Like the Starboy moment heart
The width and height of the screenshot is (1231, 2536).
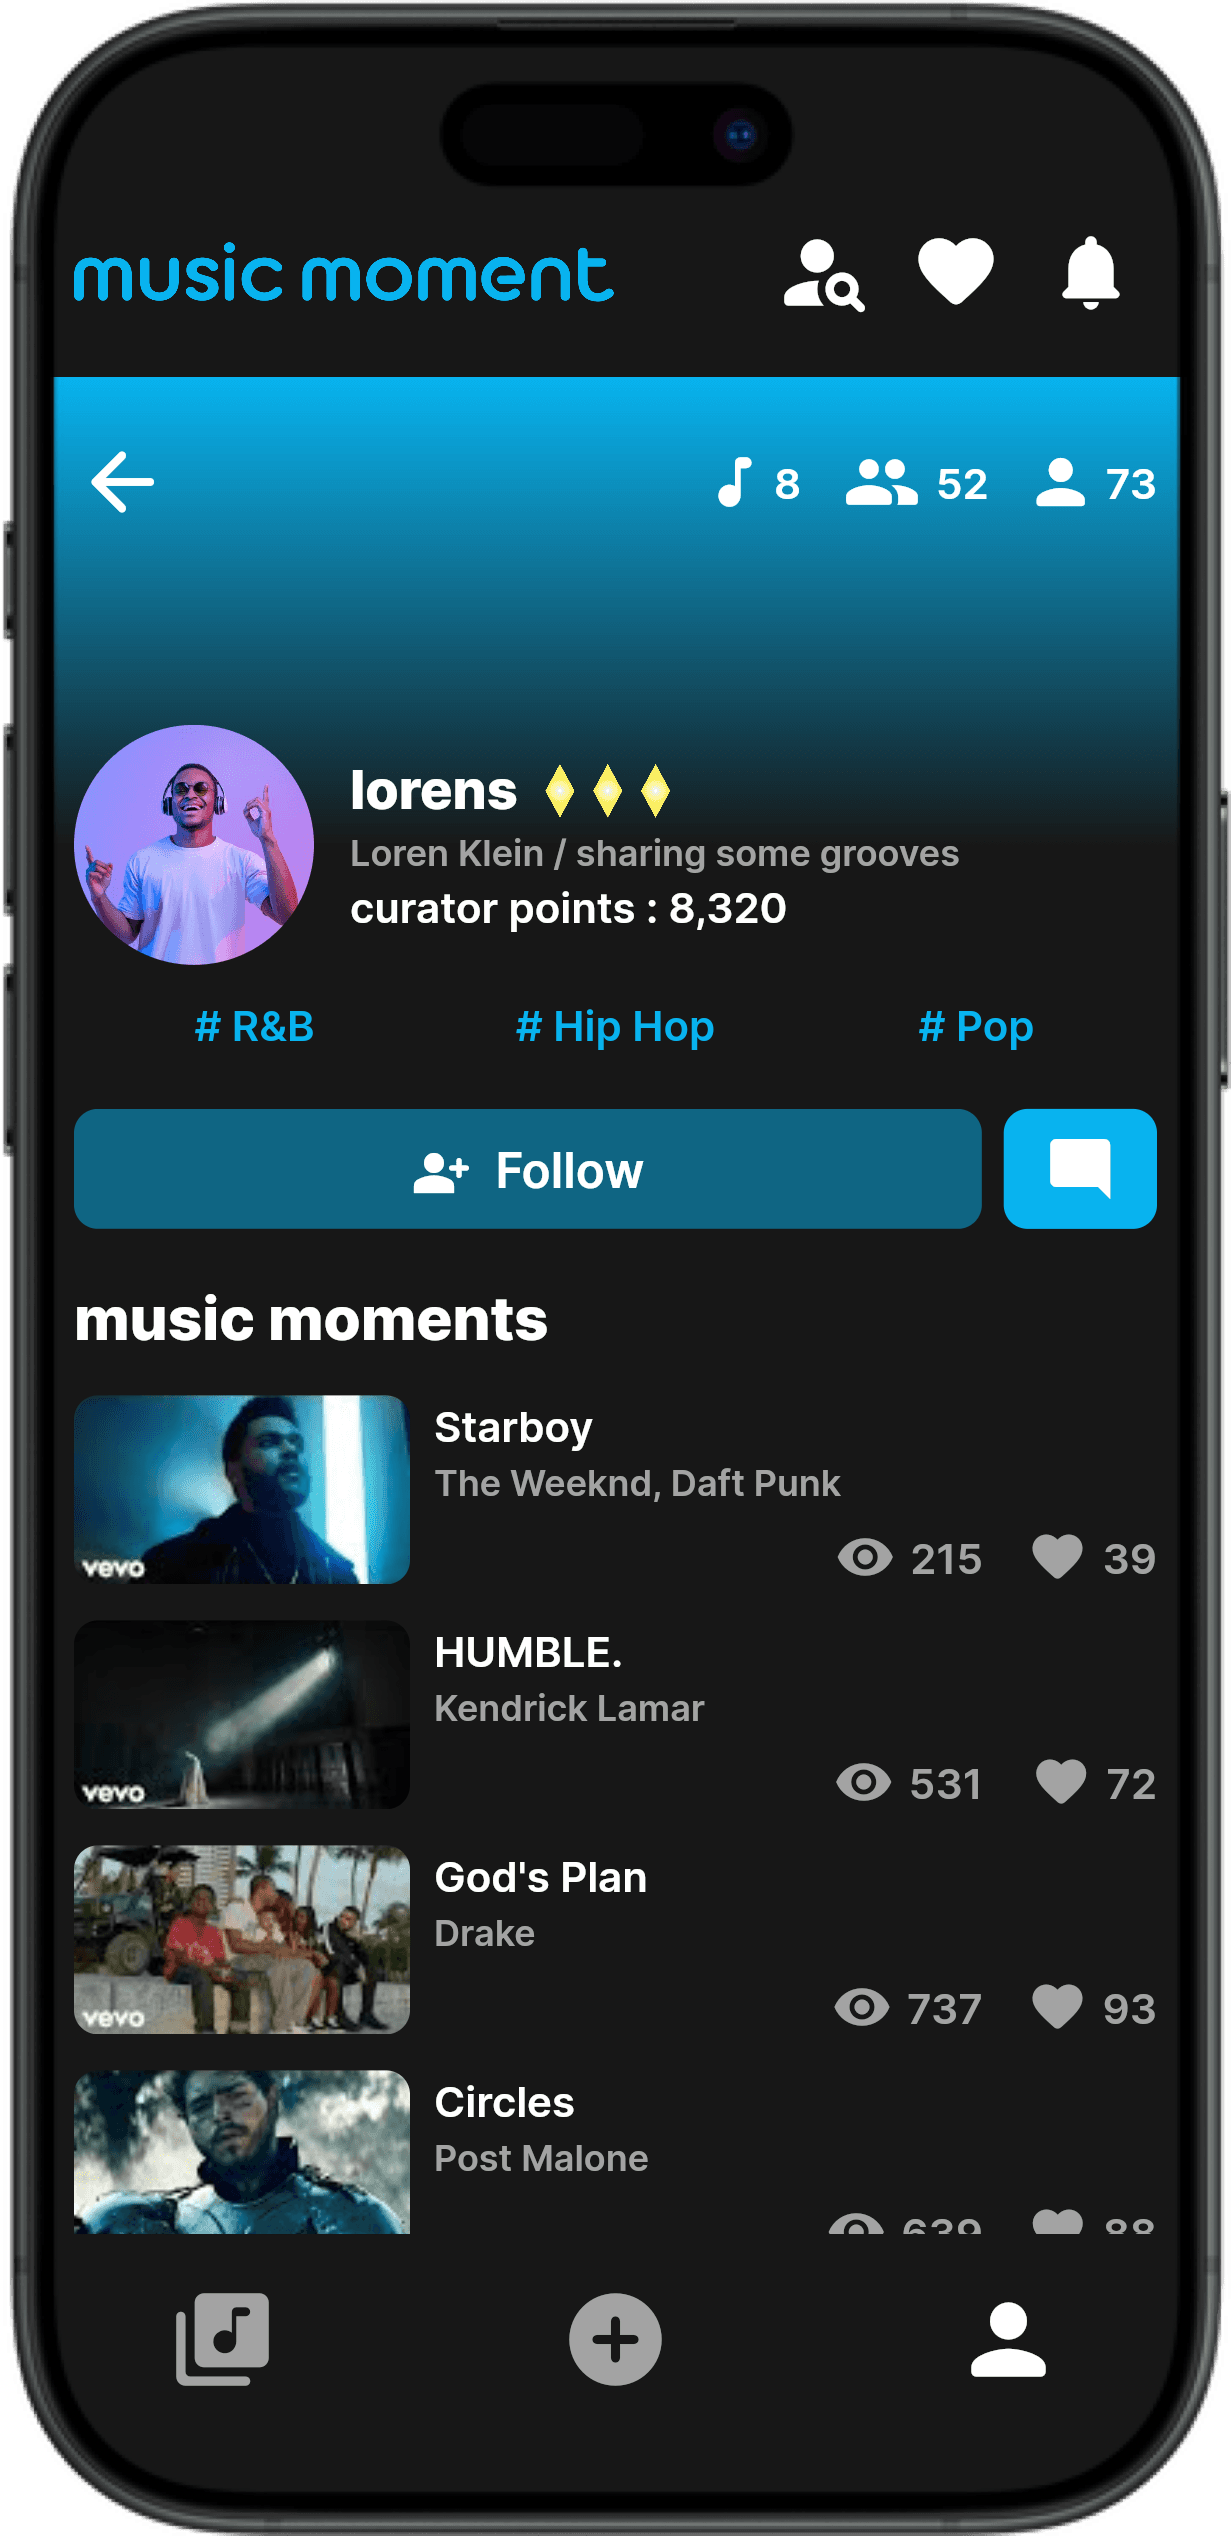click(x=1057, y=1556)
